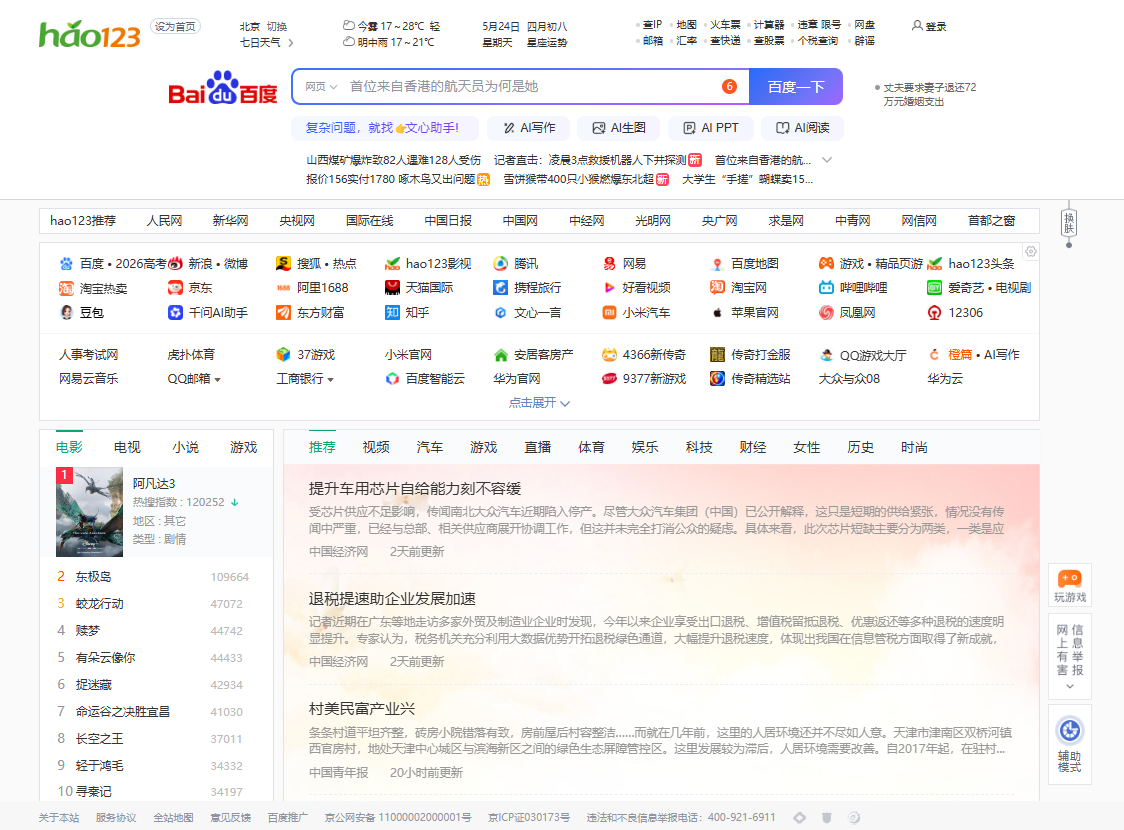Expand the 工商银行 dropdown arrow
Viewport: 1124px width, 830px height.
[x=330, y=380]
